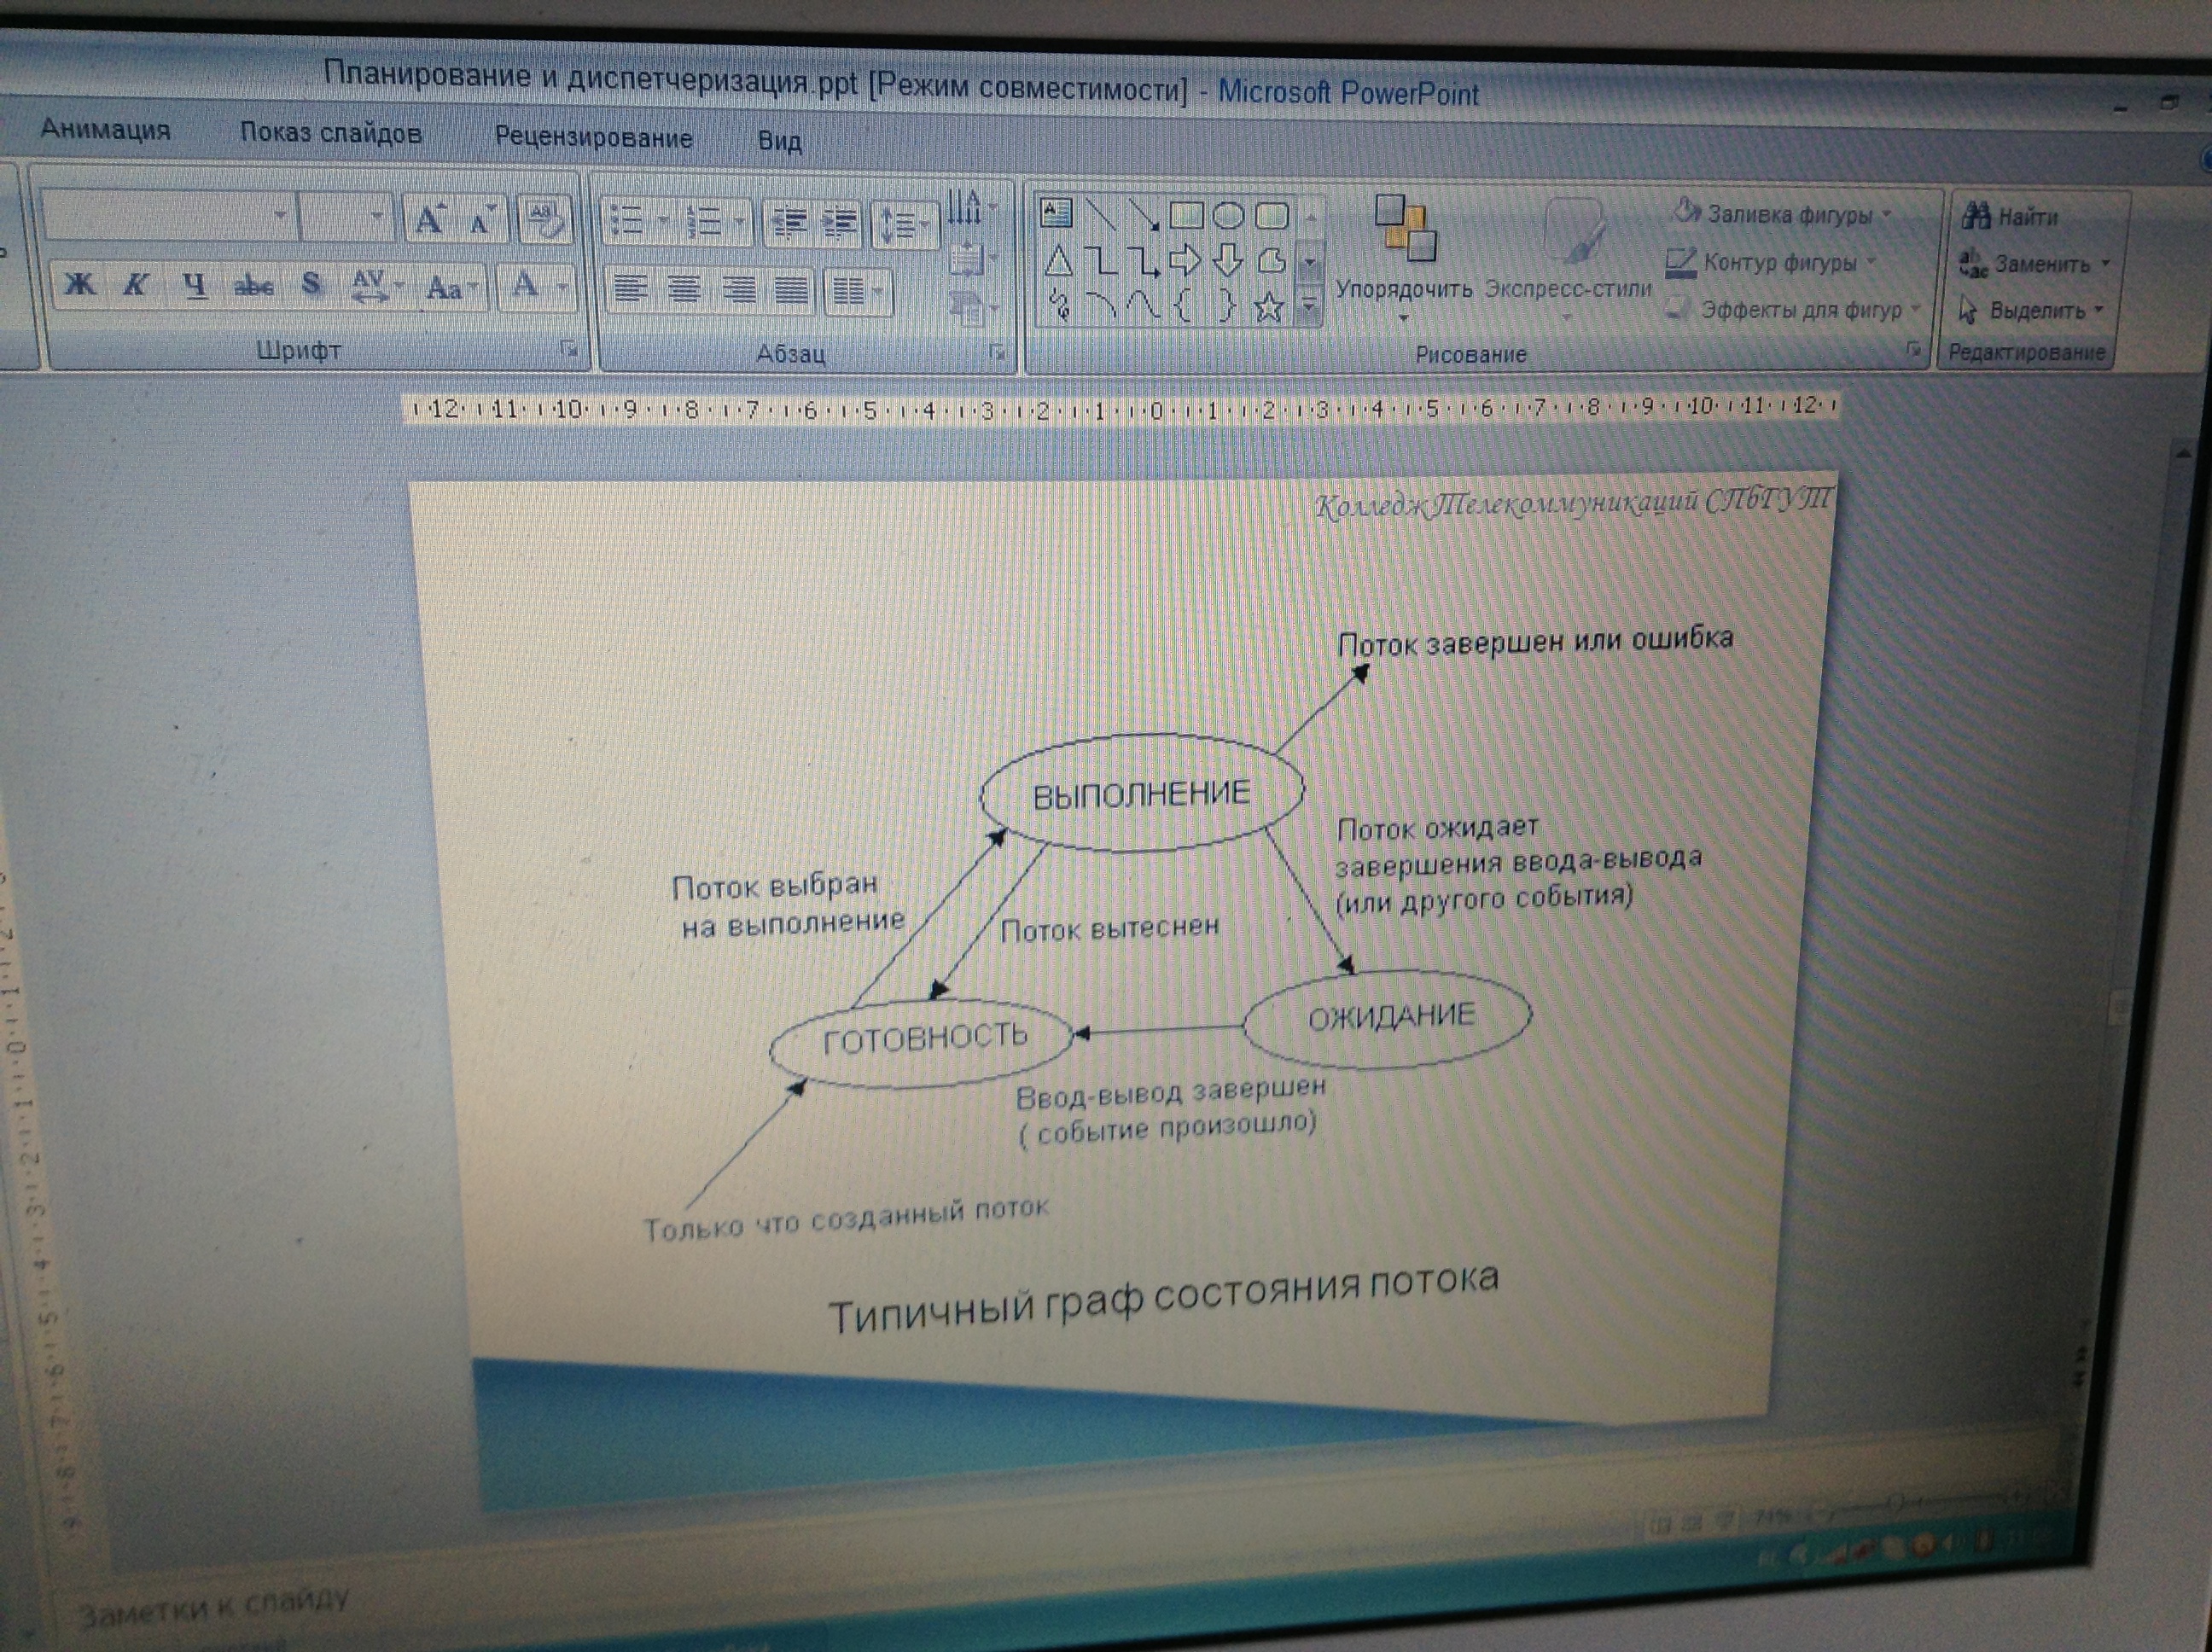Toggle italic (К) formatting

click(x=135, y=285)
